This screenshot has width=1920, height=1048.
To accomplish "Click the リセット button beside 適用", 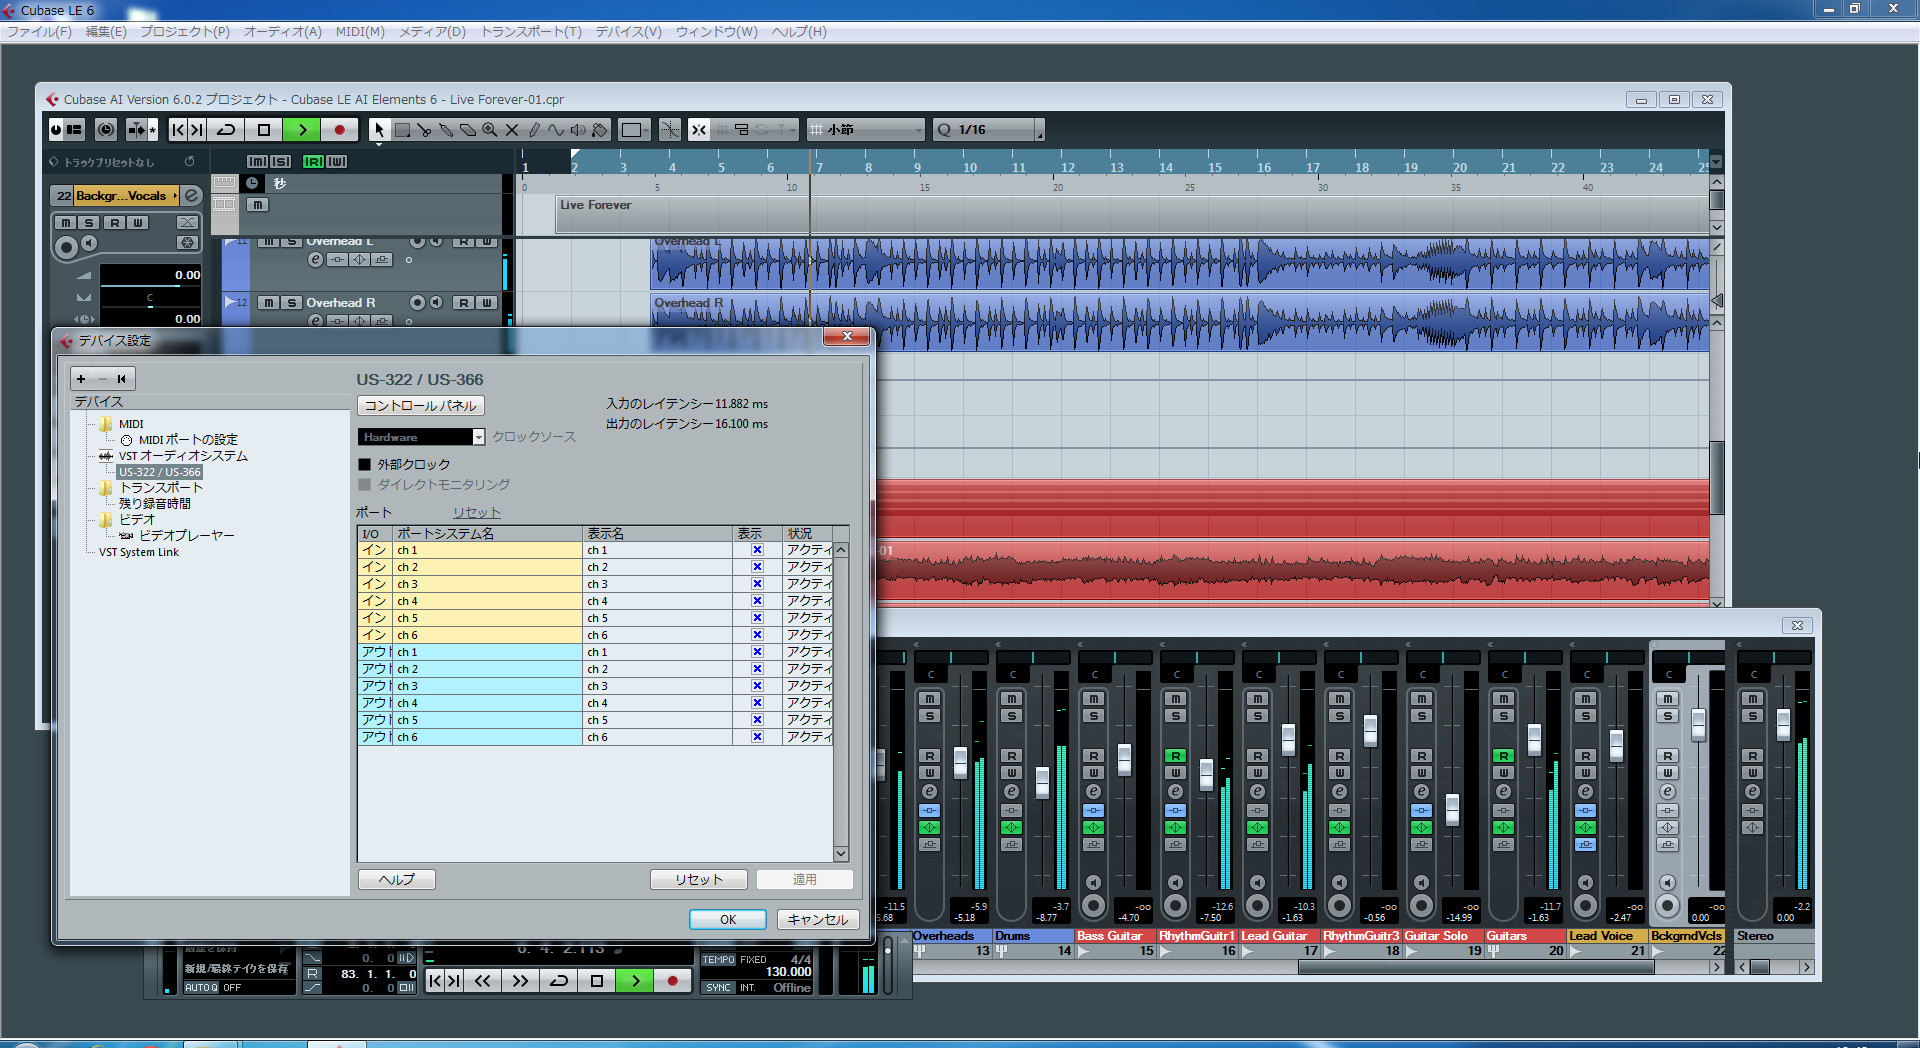I will coord(699,880).
